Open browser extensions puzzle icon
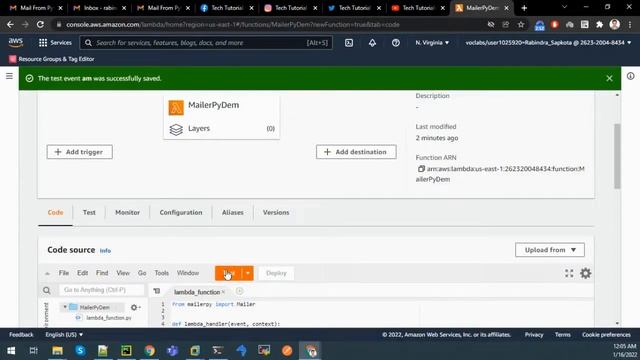Image resolution: width=640 pixels, height=360 pixels. click(599, 24)
